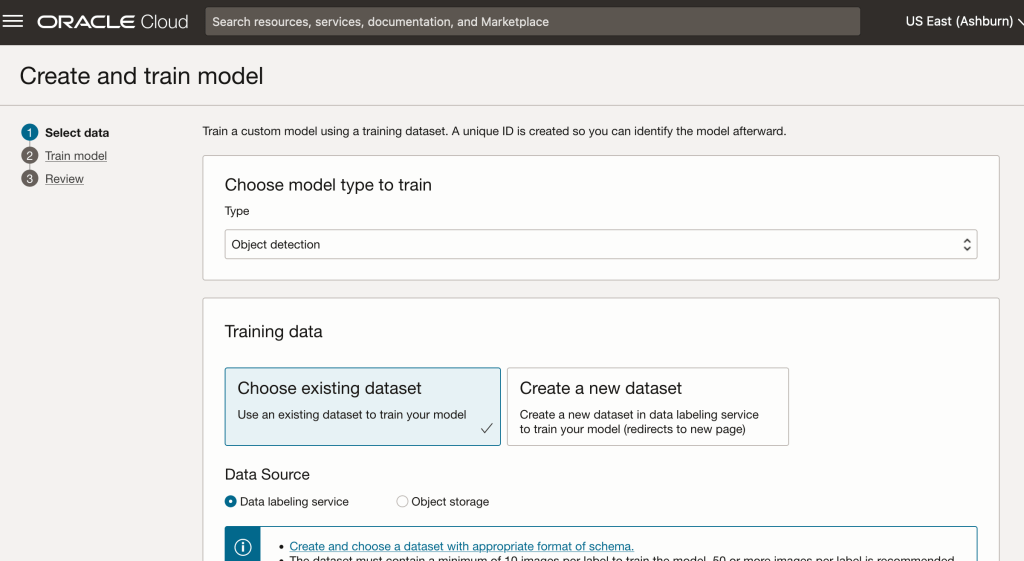The image size is (1024, 561).
Task: Click the step 1 numbered circle
Action: (30, 132)
